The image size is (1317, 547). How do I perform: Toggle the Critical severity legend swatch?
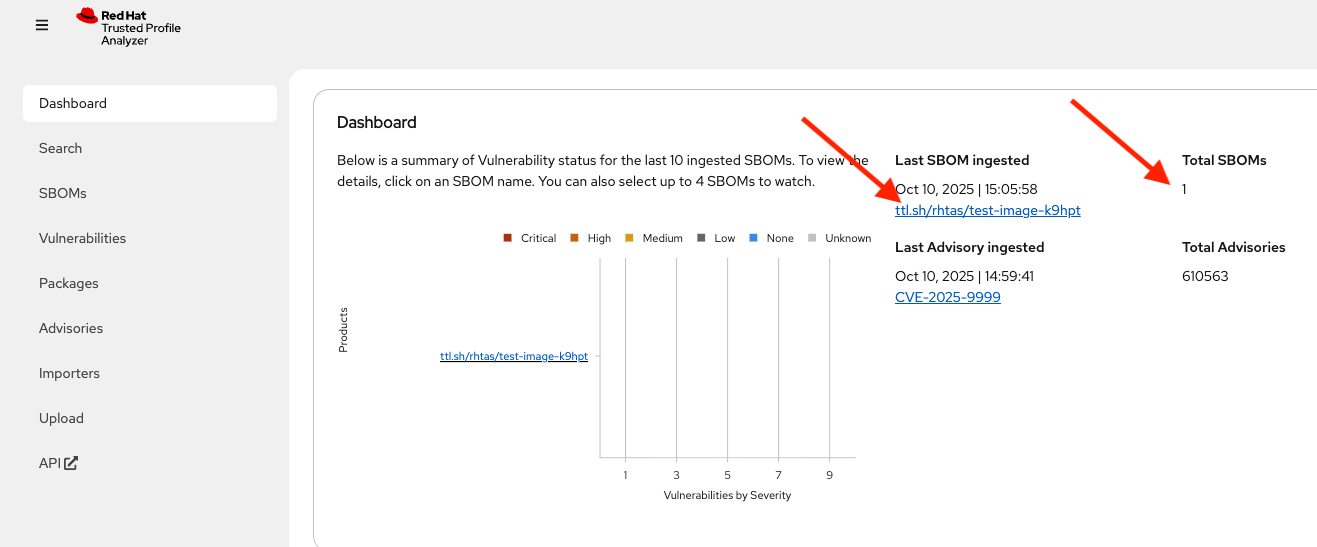[x=508, y=238]
